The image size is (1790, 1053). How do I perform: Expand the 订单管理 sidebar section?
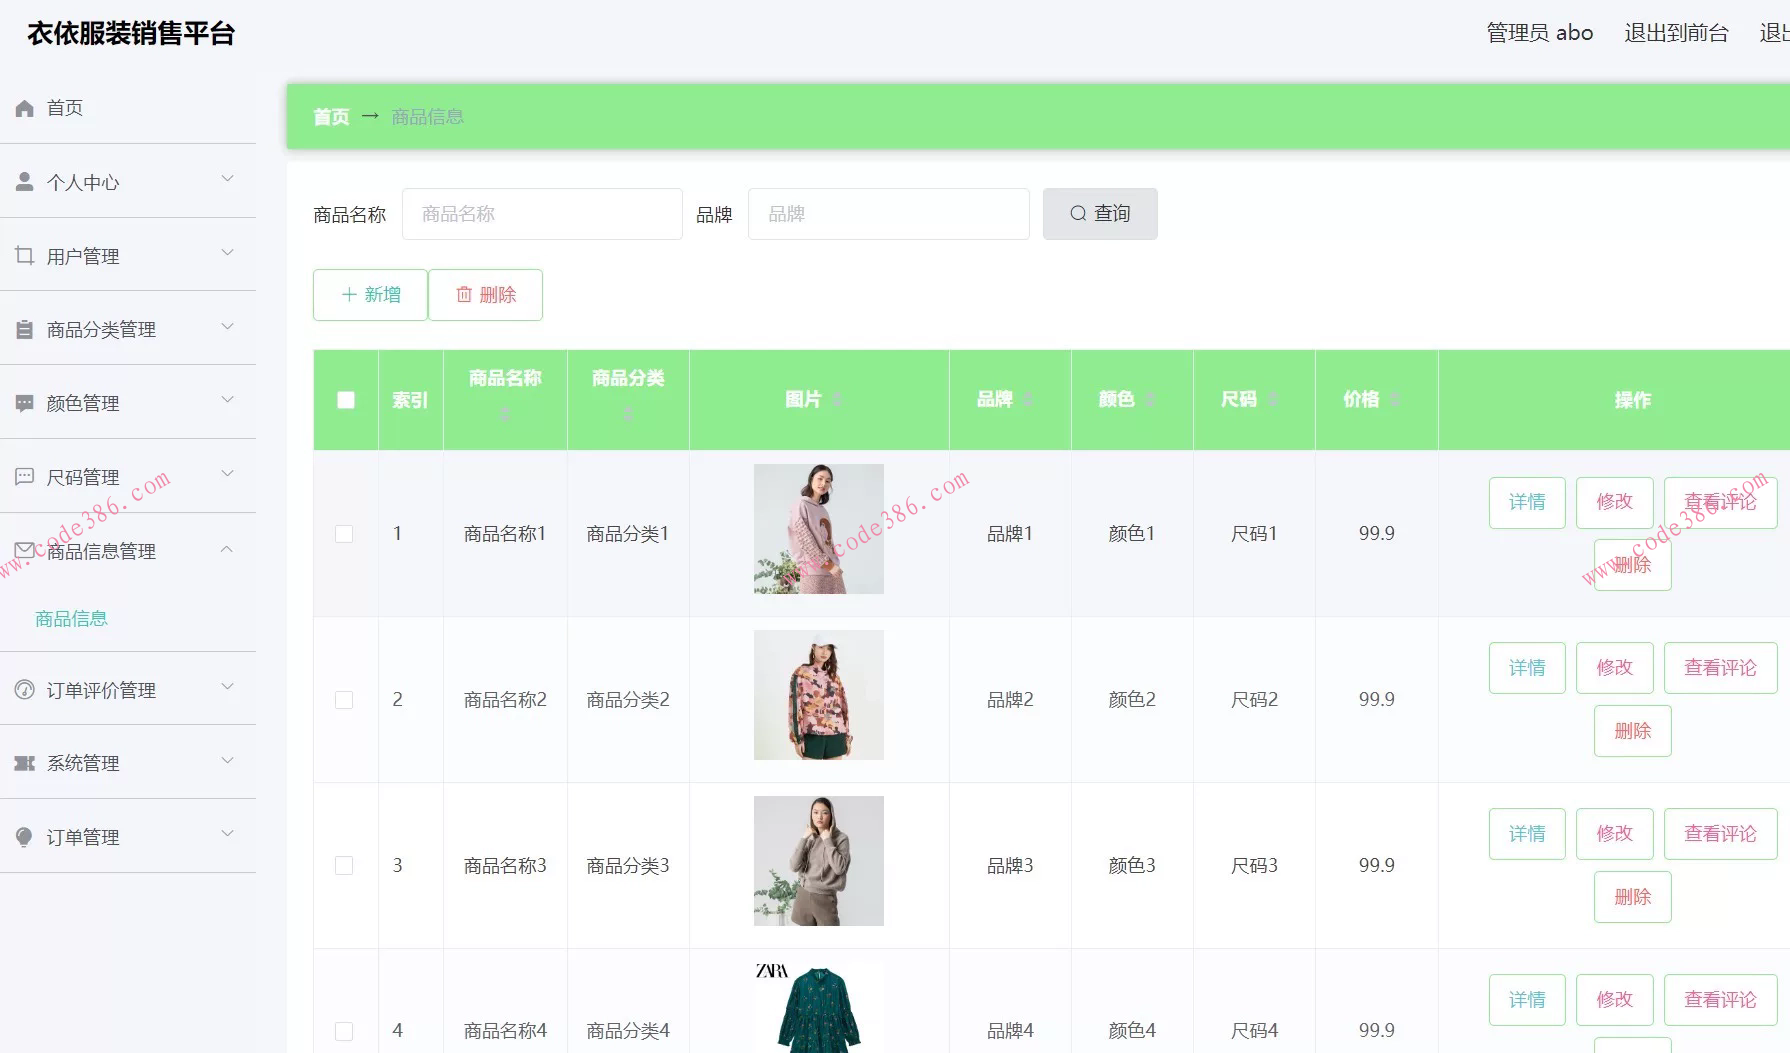pyautogui.click(x=227, y=834)
